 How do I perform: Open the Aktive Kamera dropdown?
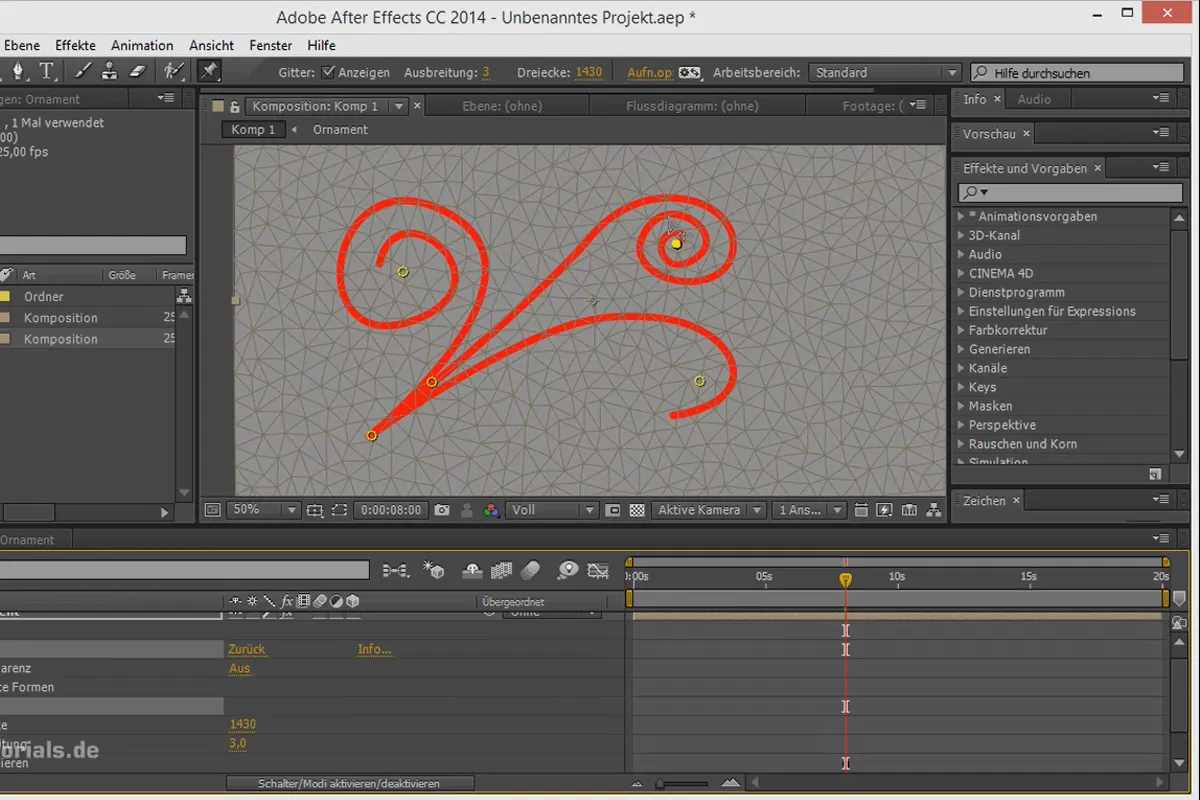710,510
